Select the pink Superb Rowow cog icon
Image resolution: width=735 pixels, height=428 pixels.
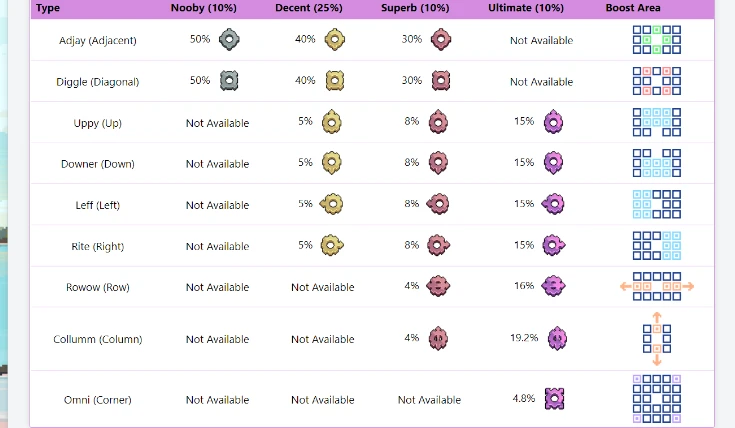click(438, 286)
